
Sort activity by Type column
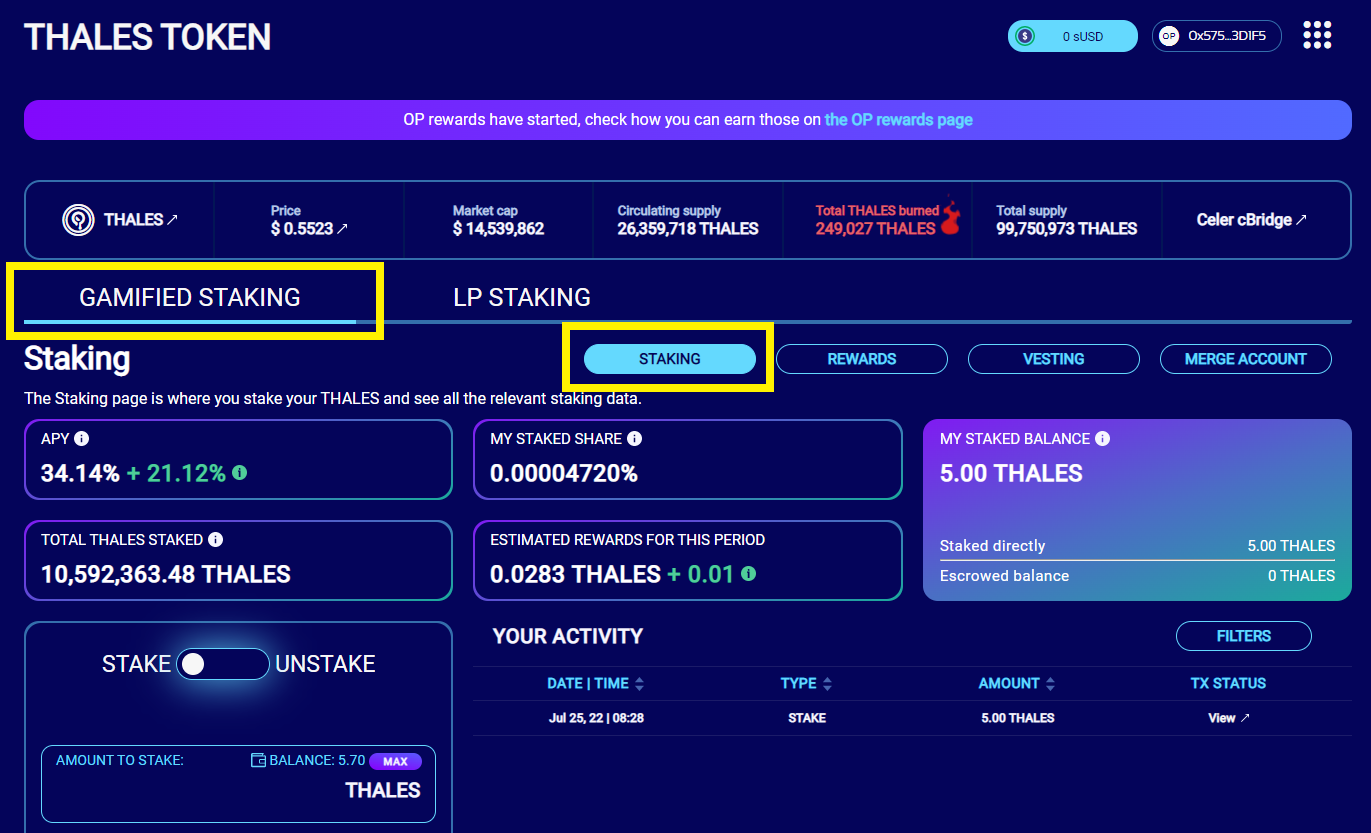tap(807, 684)
